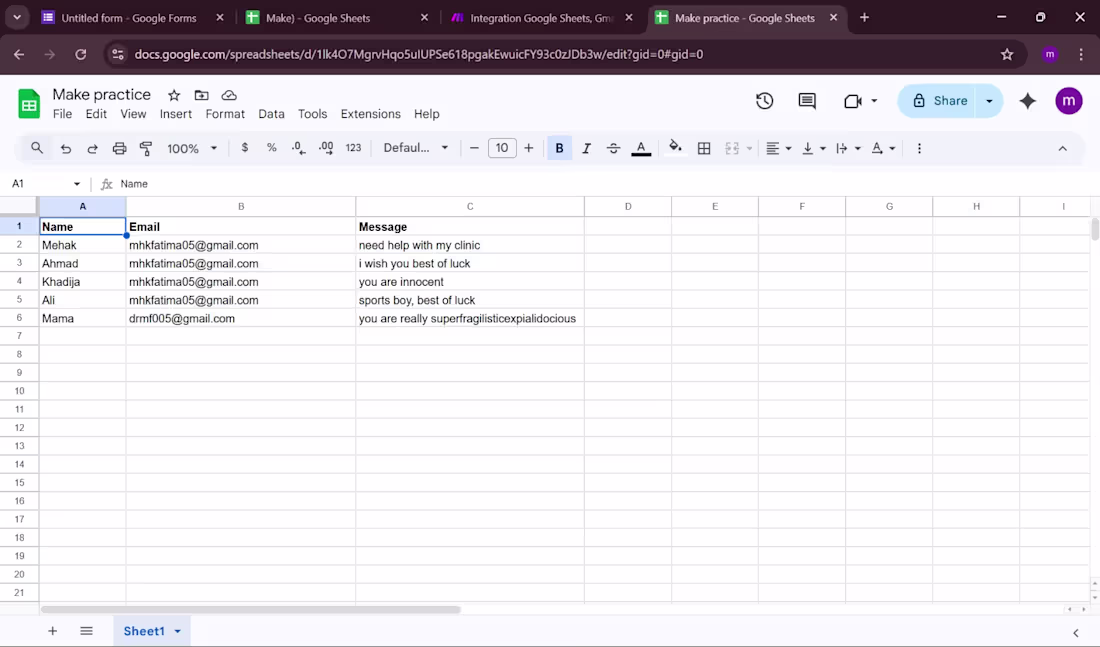The height and width of the screenshot is (647, 1100).
Task: Toggle strikethrough formatting
Action: [x=613, y=148]
